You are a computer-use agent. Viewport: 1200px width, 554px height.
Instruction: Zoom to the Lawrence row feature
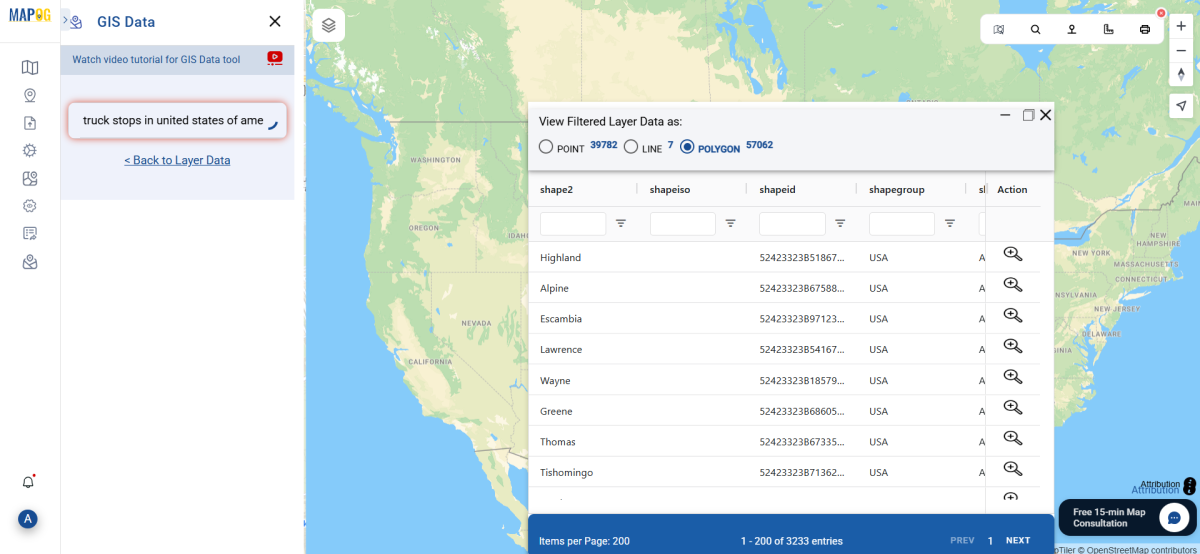1012,346
